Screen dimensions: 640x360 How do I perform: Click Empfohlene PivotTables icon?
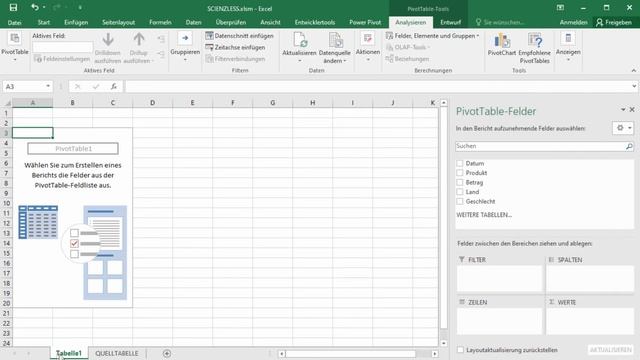coord(535,40)
